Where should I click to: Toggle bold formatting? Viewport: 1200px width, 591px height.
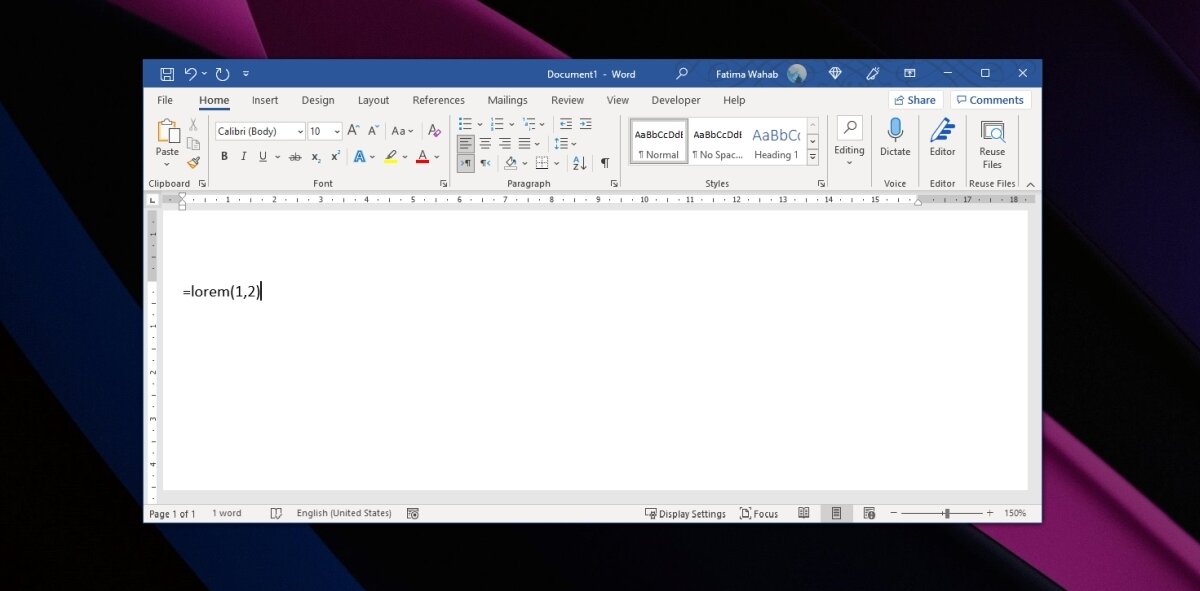pos(223,157)
